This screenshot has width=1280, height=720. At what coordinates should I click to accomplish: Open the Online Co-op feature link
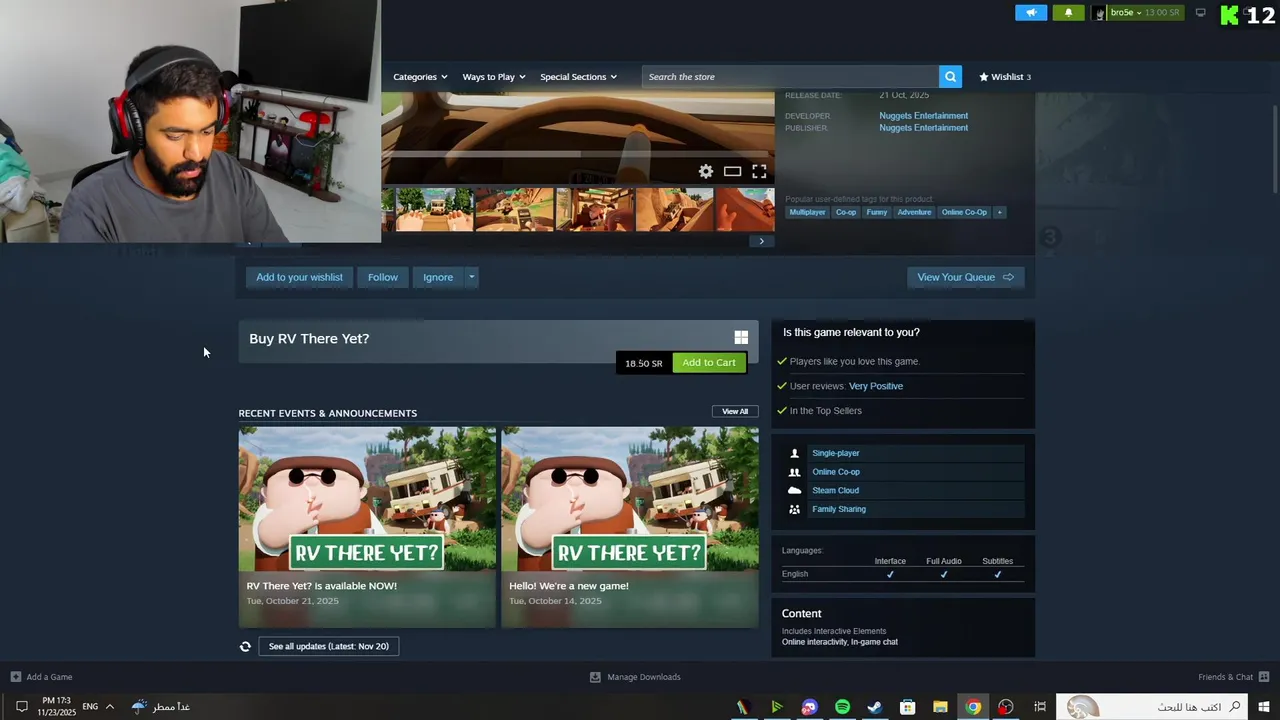point(836,472)
